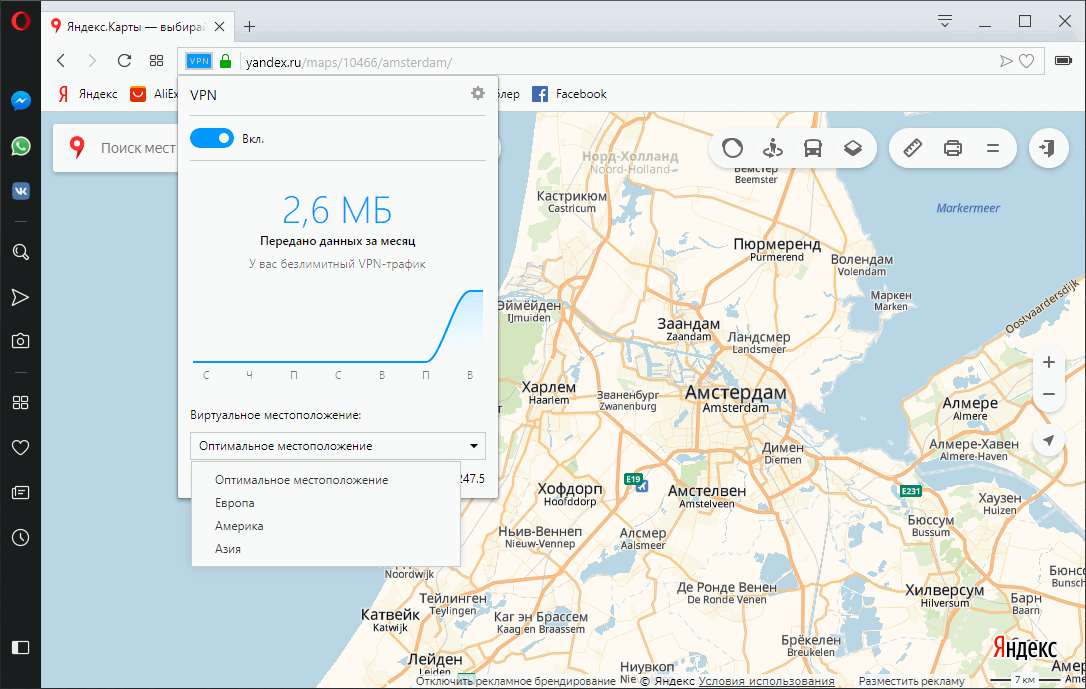Screen dimensions: 1086x689
Task: Close the Яндекс.Карты tab
Action: tap(220, 27)
